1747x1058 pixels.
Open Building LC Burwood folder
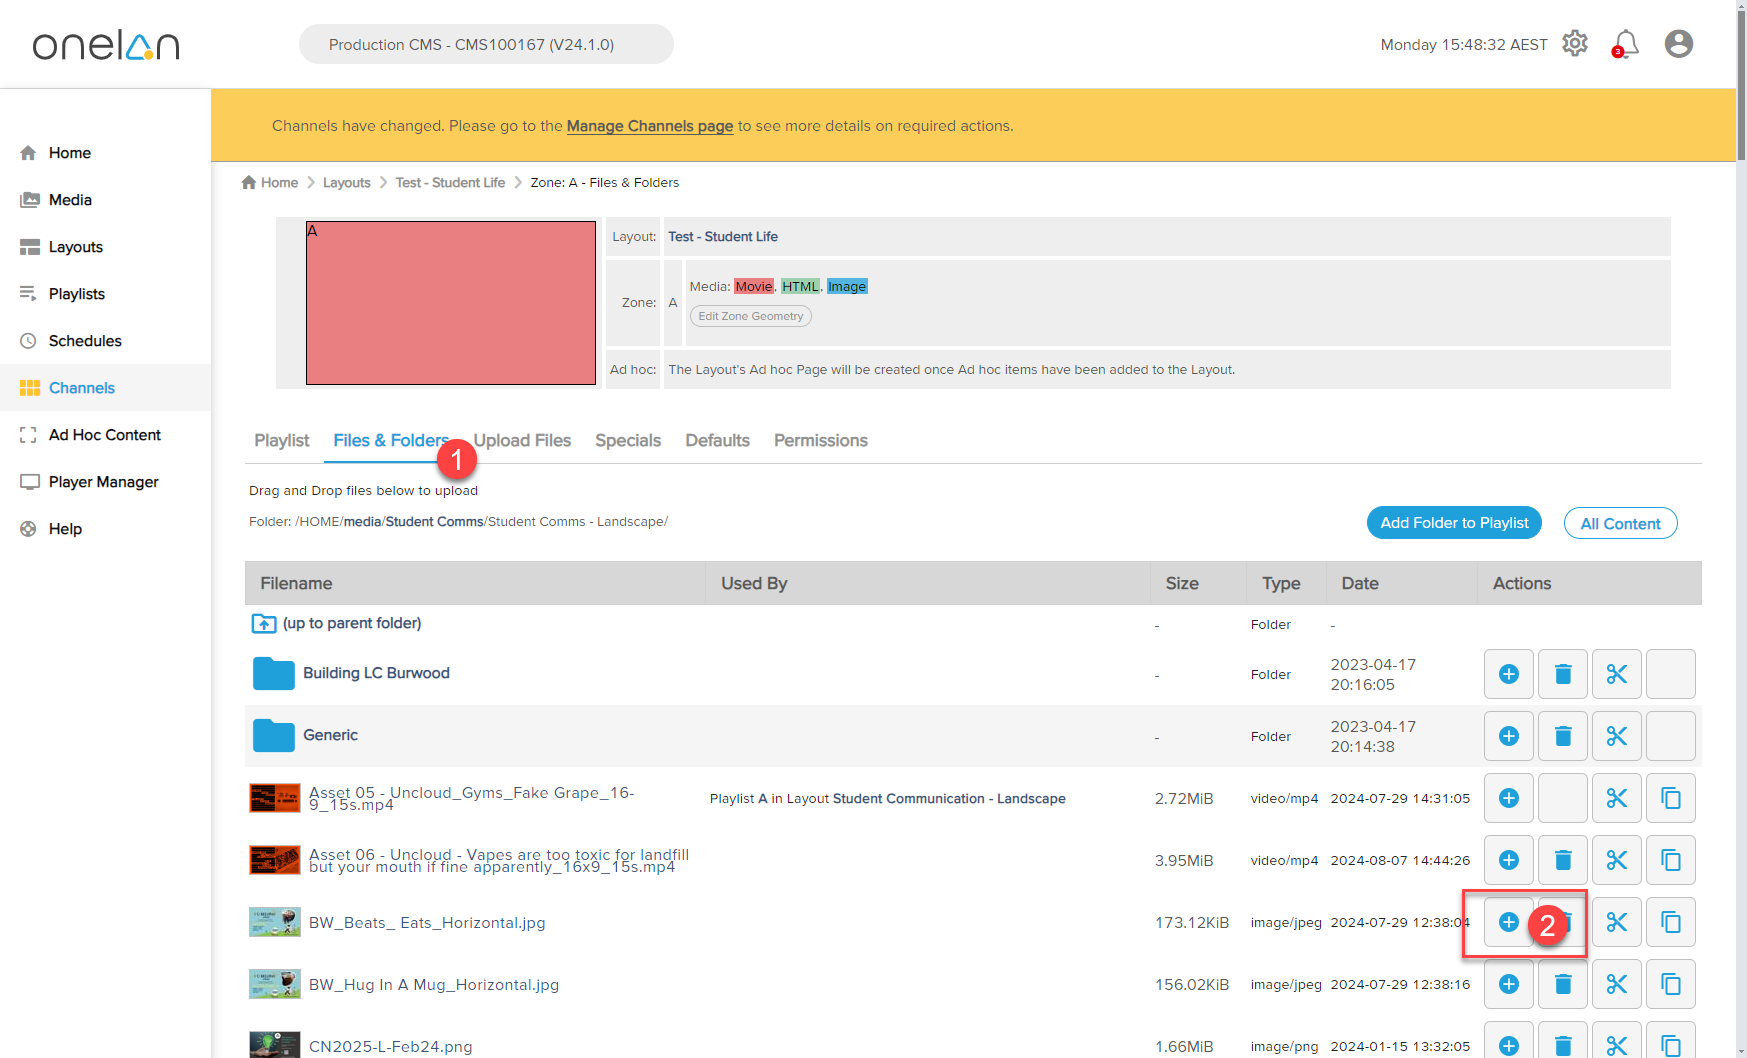pyautogui.click(x=376, y=673)
